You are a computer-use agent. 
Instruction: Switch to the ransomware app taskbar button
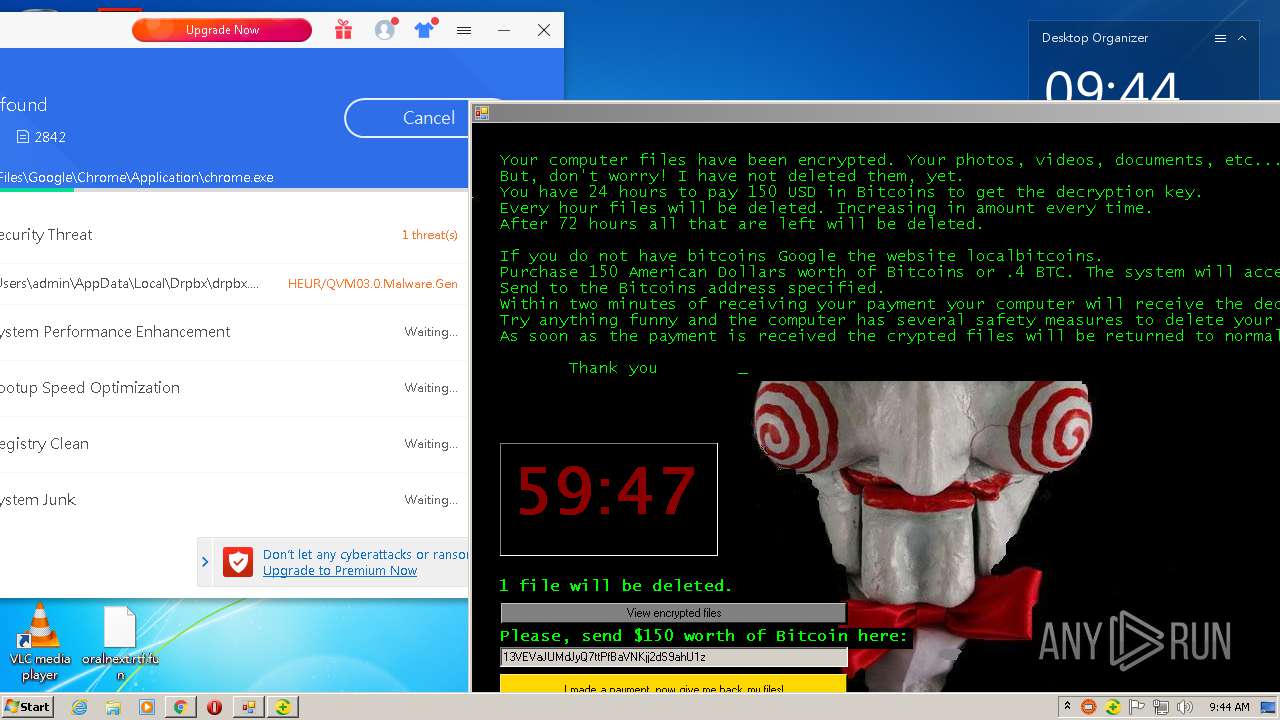pos(248,707)
